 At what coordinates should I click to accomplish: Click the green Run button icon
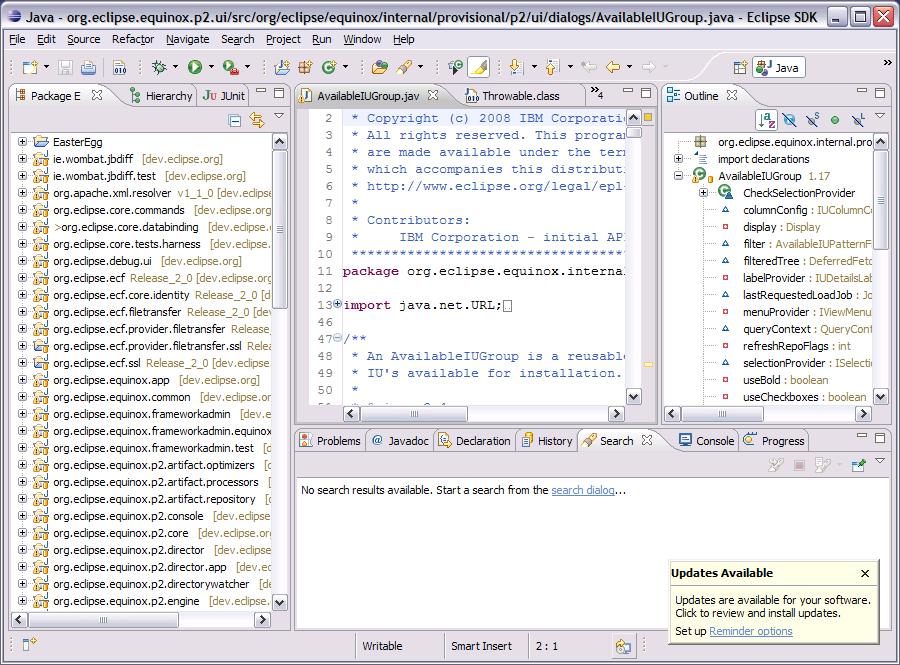(195, 67)
